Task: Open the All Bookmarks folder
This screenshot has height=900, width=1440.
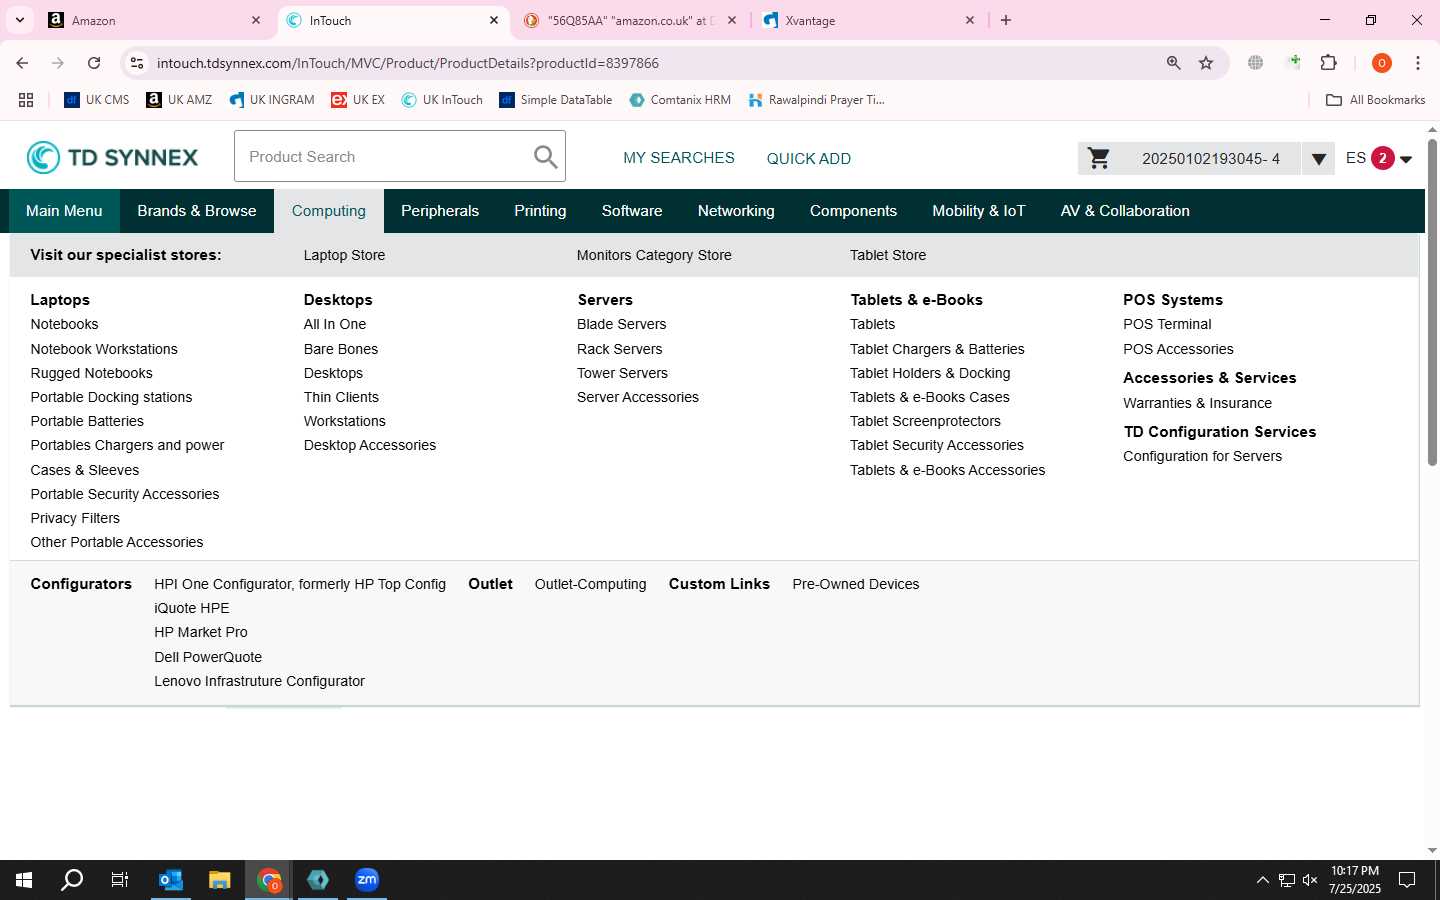Action: 1376,100
